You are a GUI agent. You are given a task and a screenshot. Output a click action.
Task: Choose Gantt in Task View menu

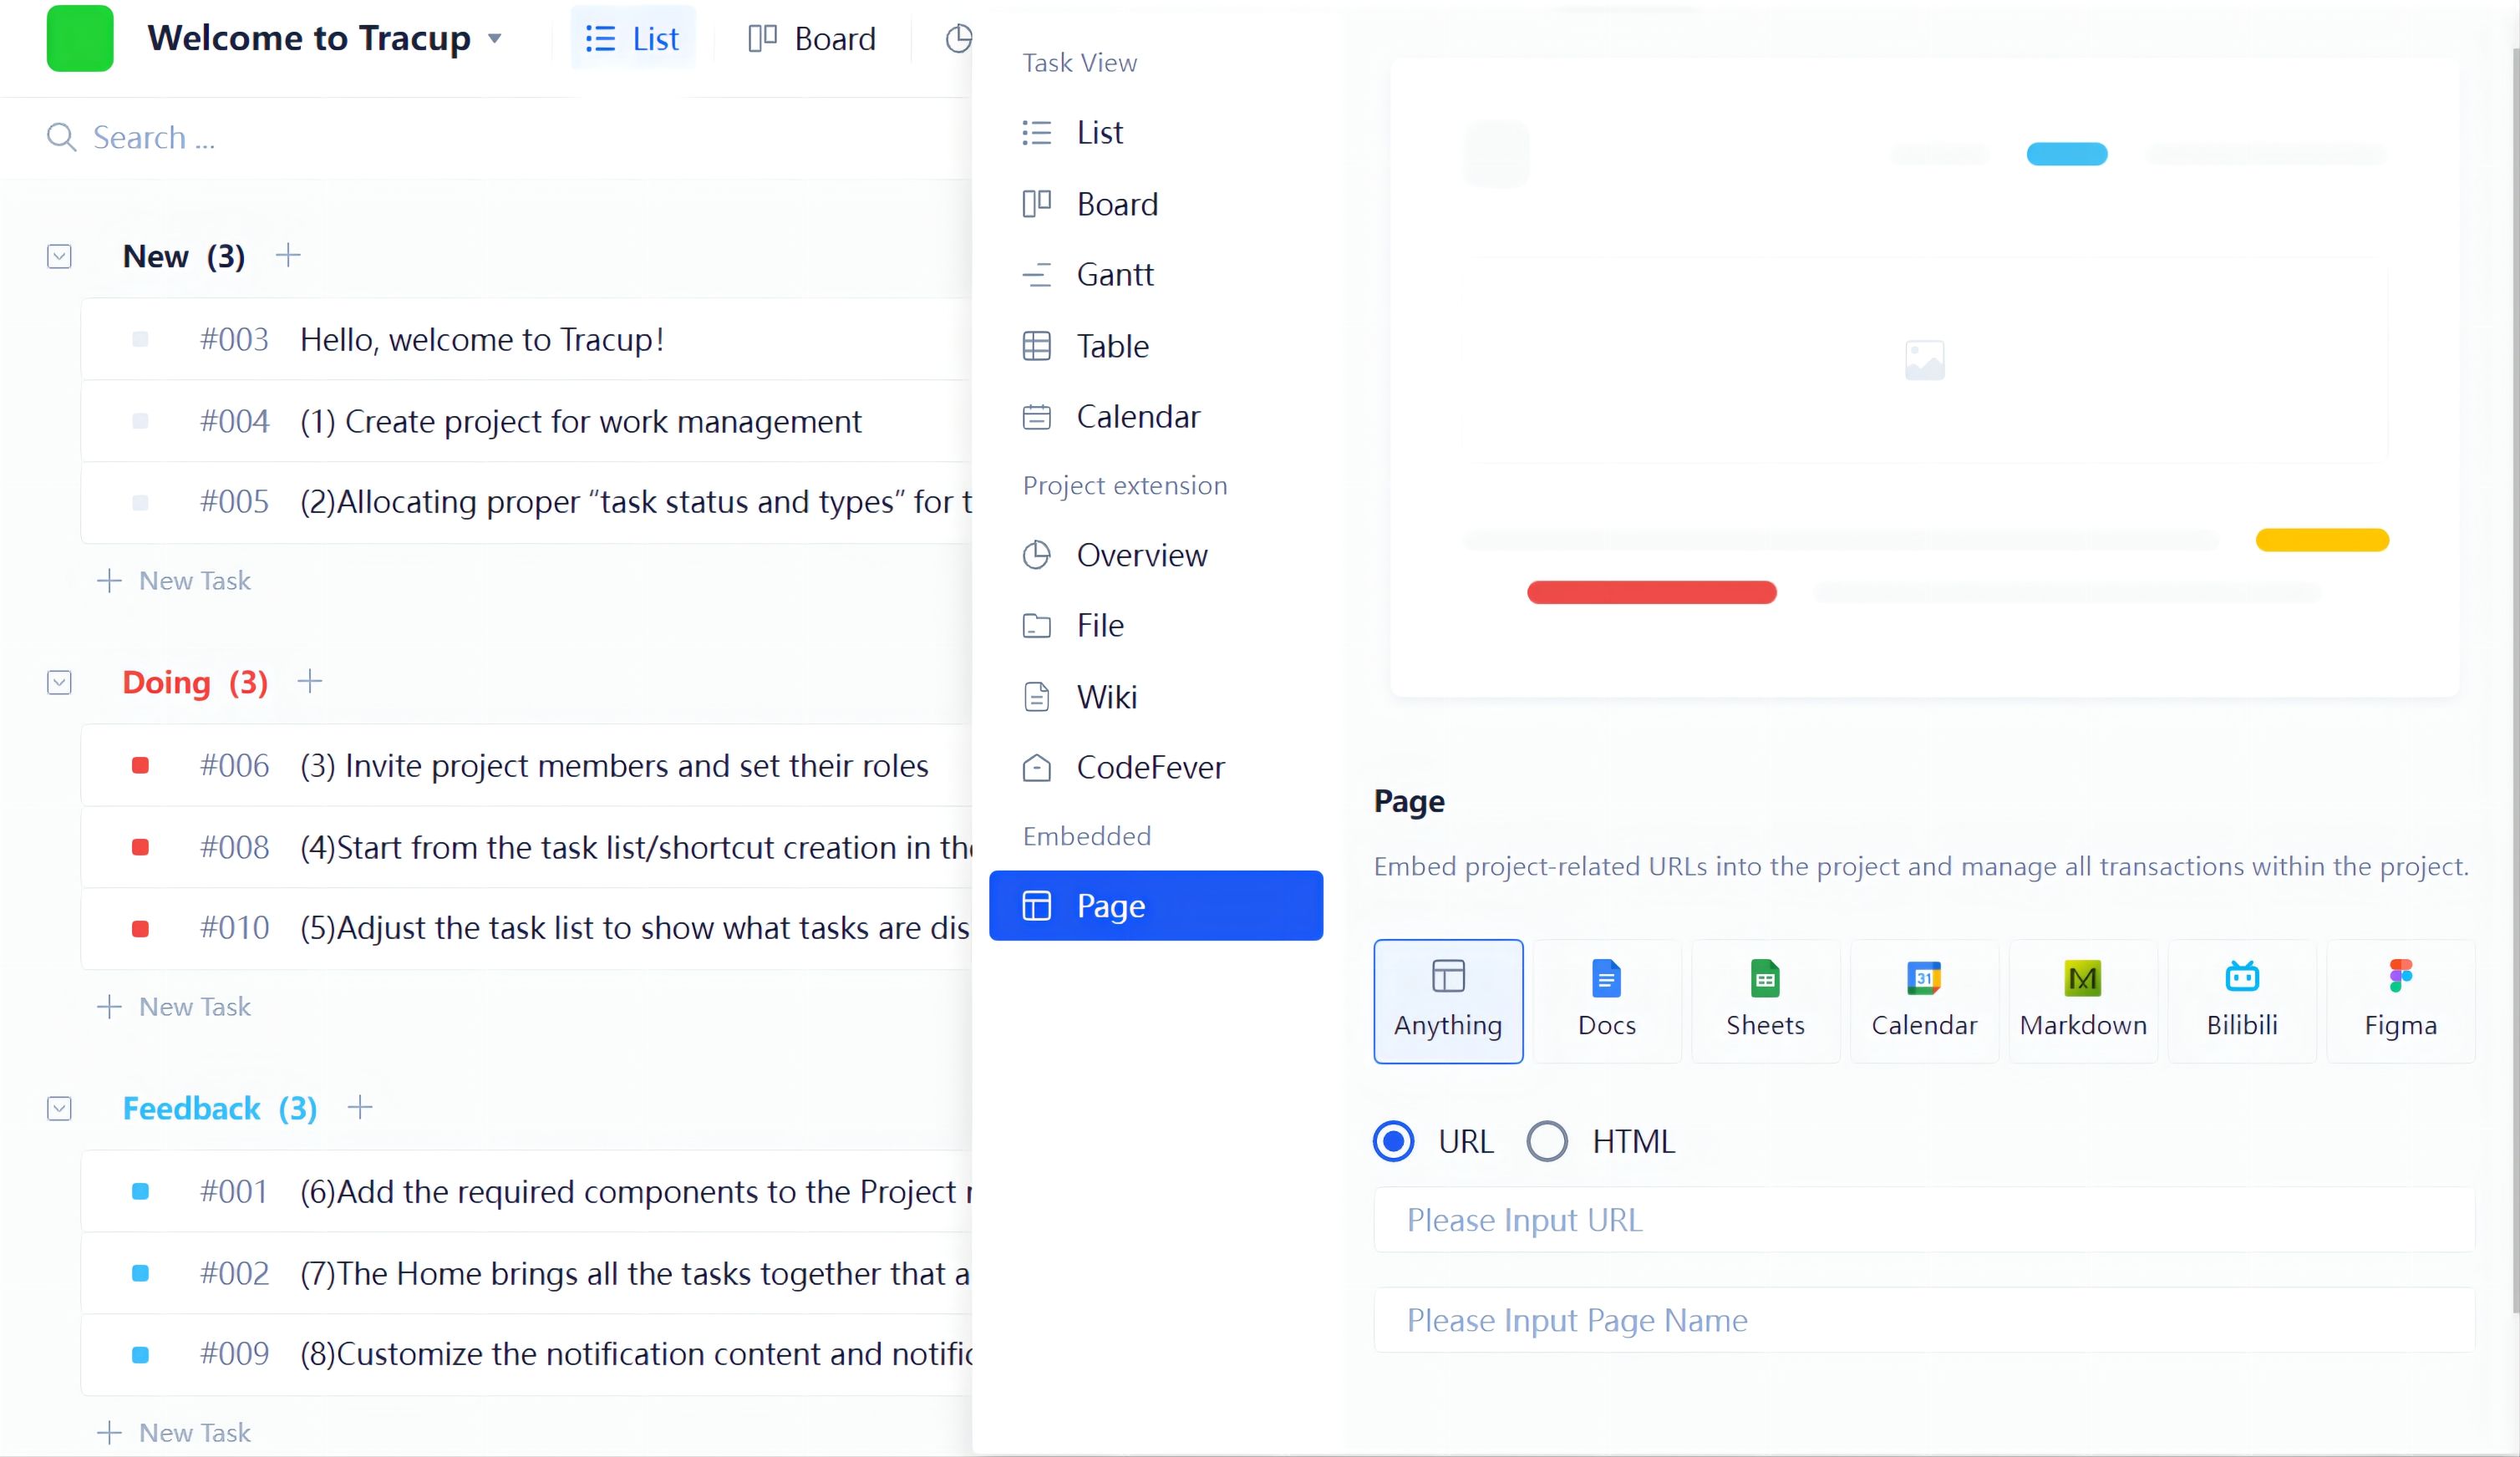coord(1114,274)
